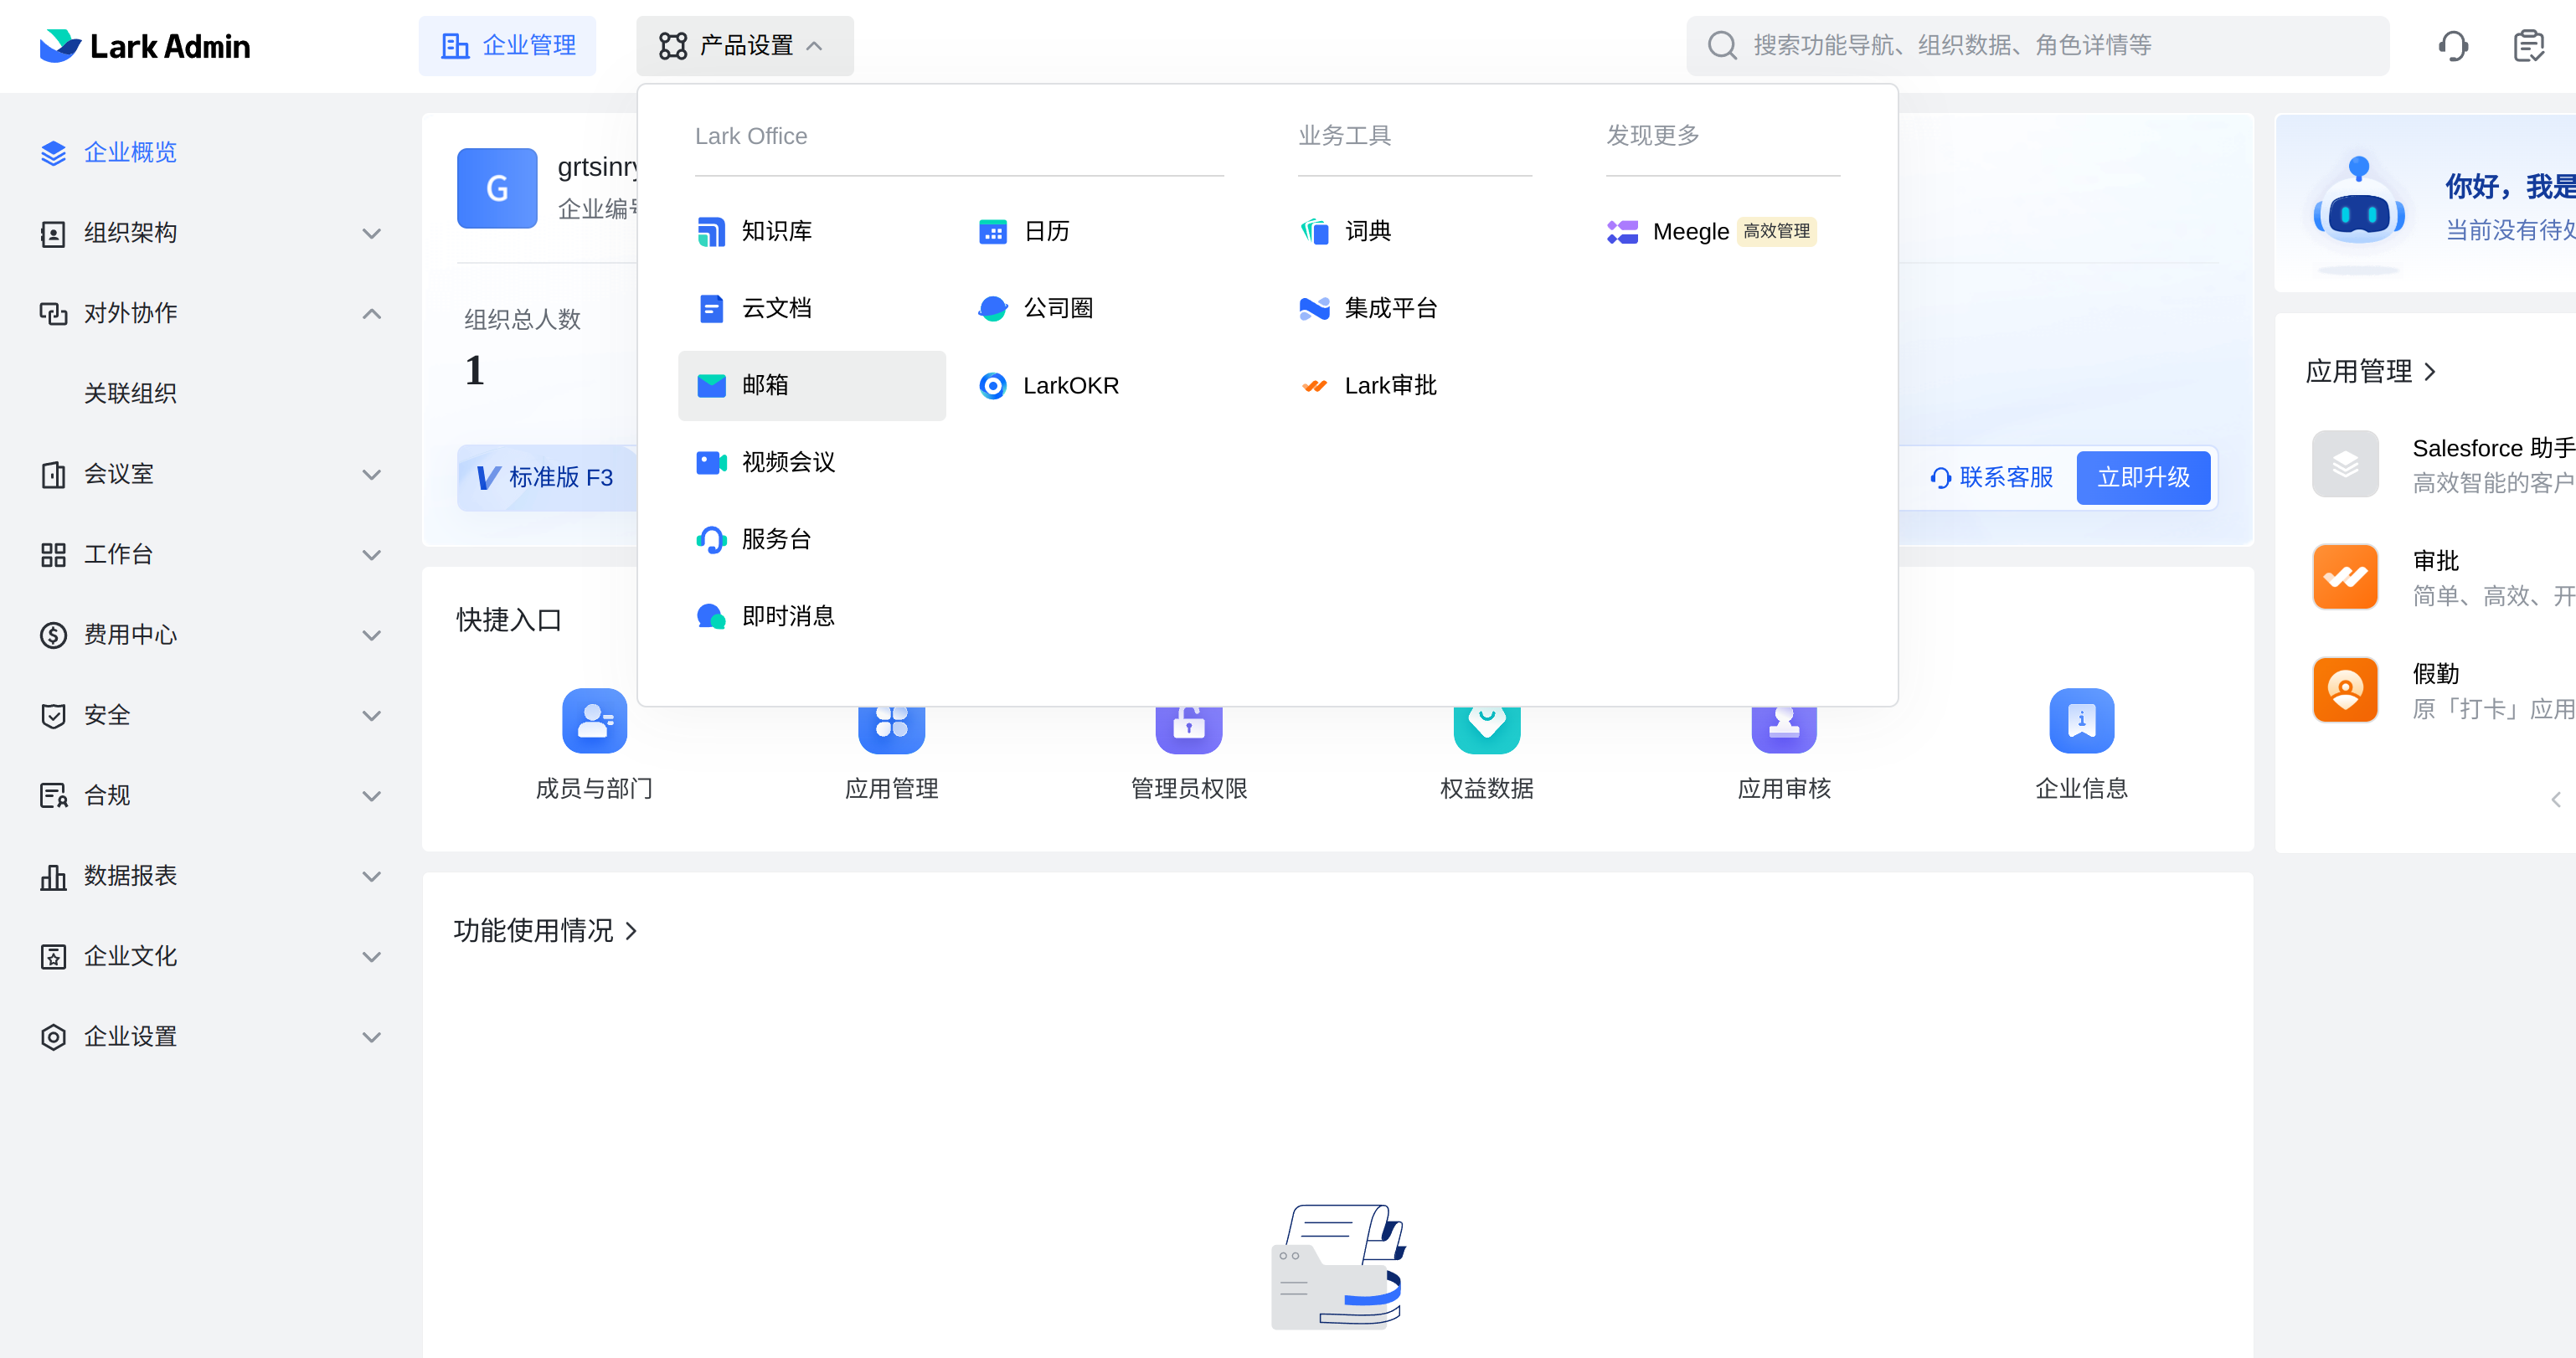Expand the 数据报表 sidebar section
This screenshot has width=2576, height=1358.
[x=372, y=877]
